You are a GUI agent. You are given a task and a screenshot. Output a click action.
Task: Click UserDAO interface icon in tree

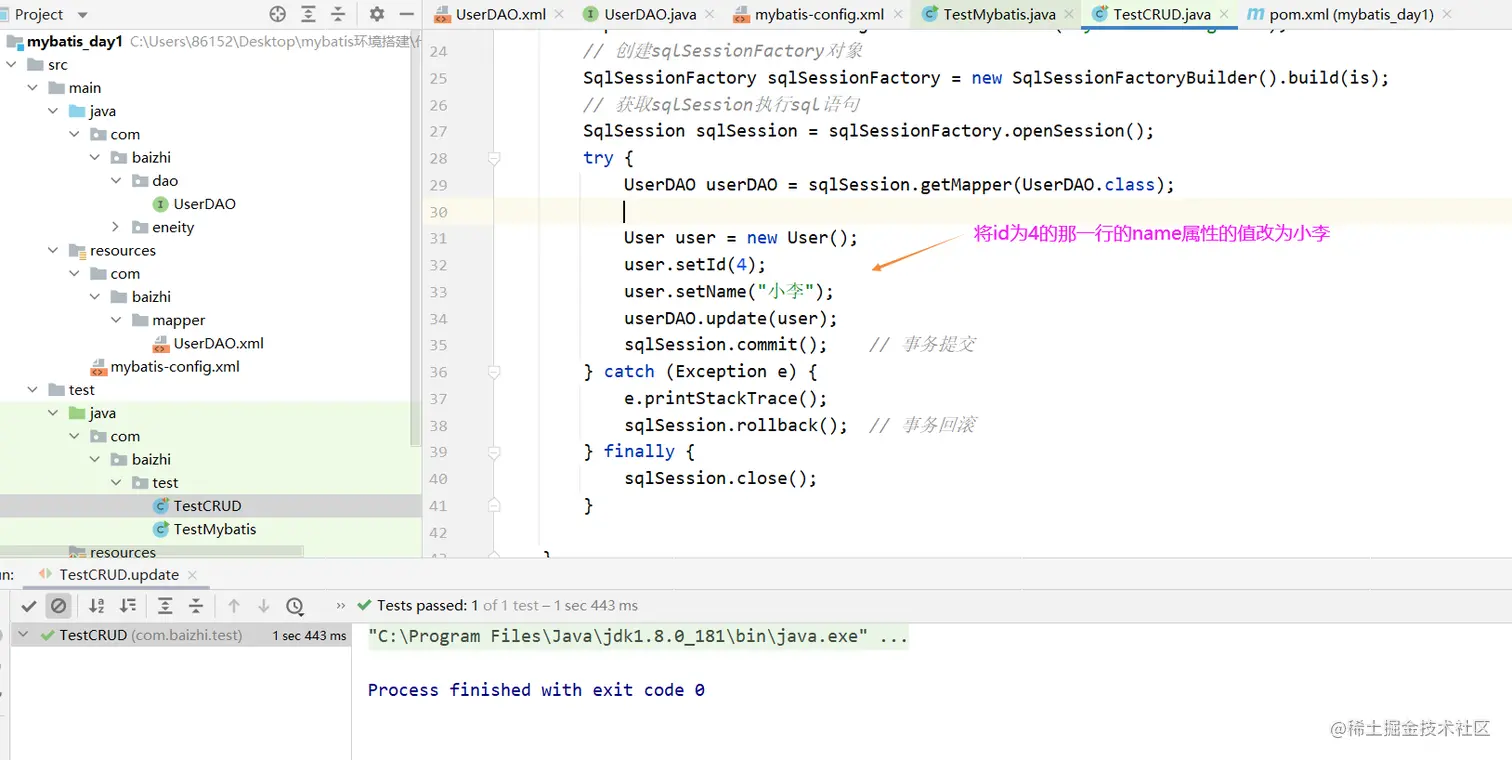[x=161, y=204]
